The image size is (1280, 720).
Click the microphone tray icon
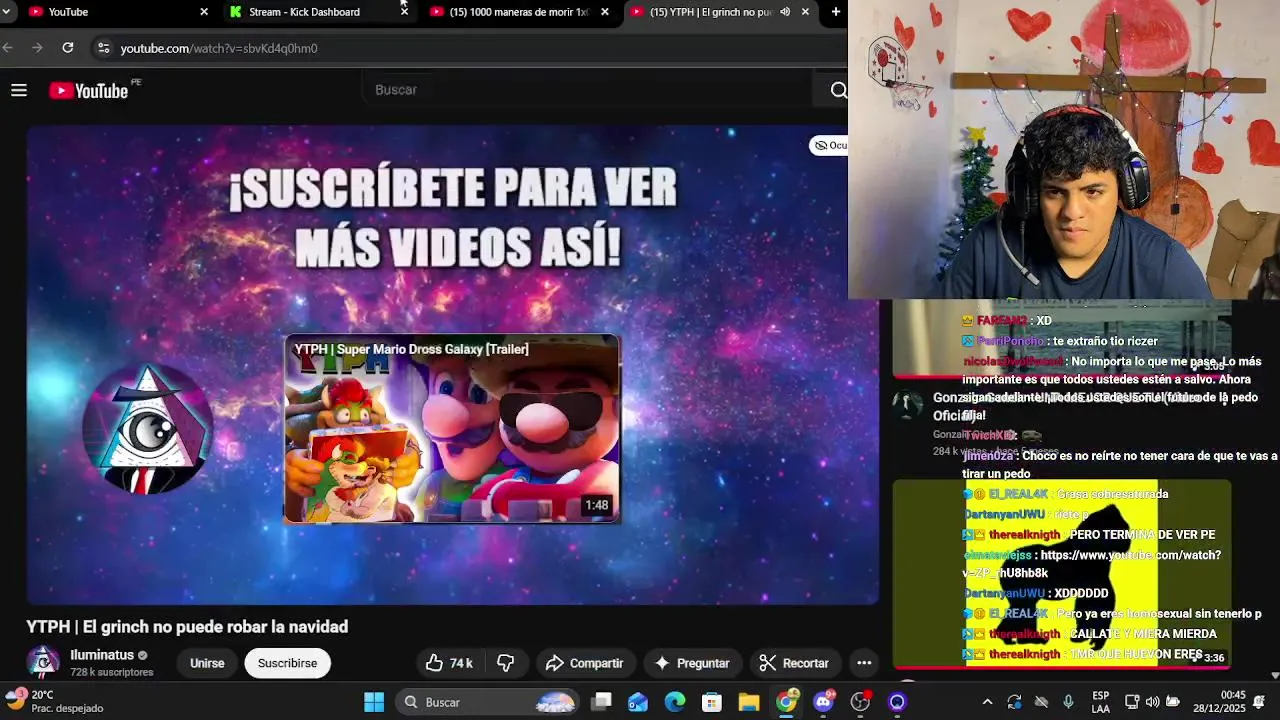pyautogui.click(x=1068, y=702)
